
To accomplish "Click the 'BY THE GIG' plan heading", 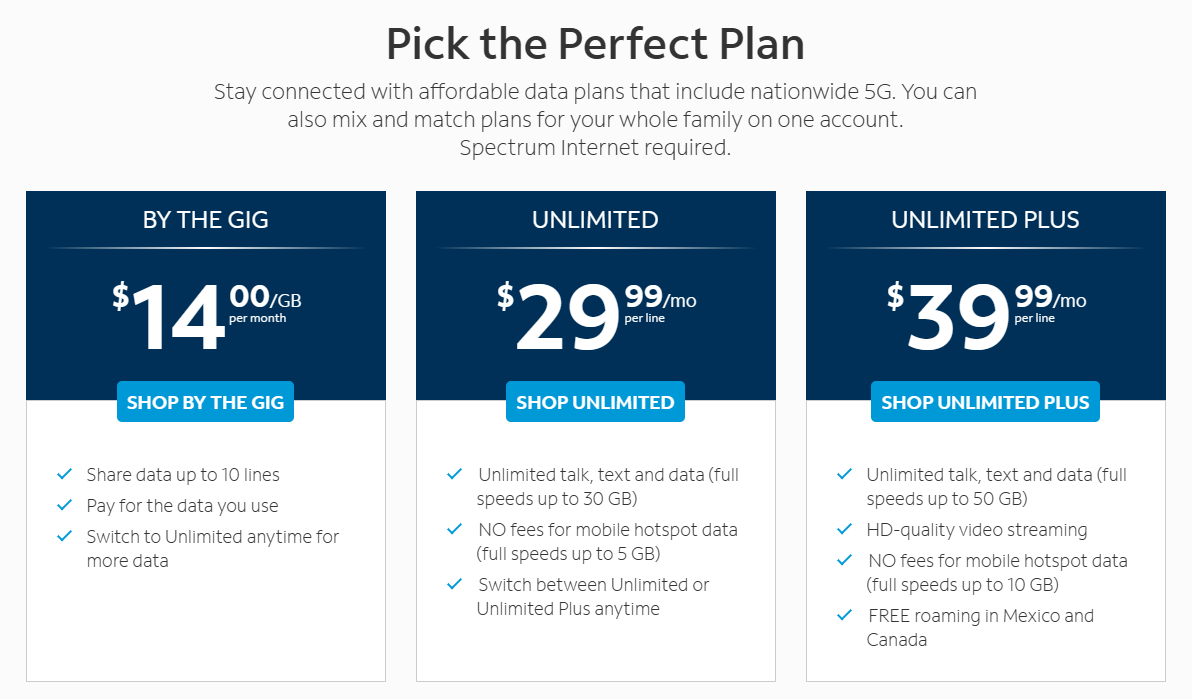I will click(205, 220).
